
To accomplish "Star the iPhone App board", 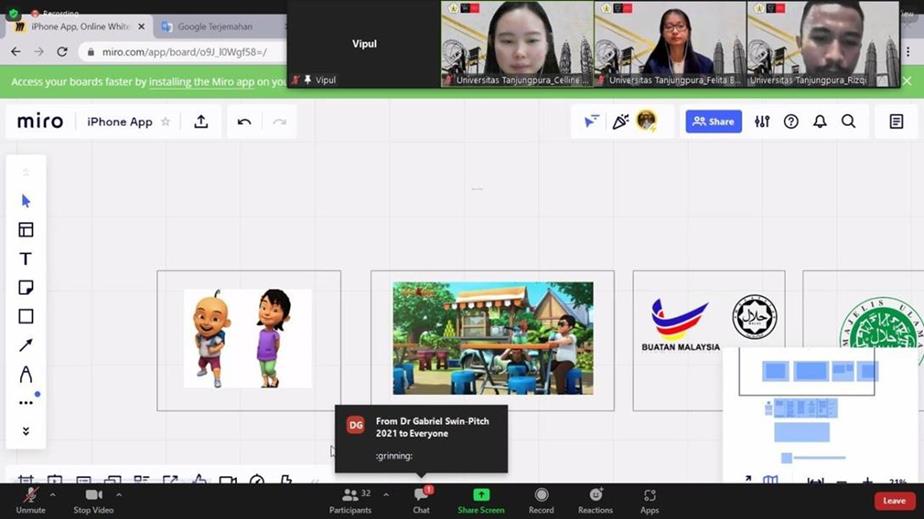I will 166,122.
